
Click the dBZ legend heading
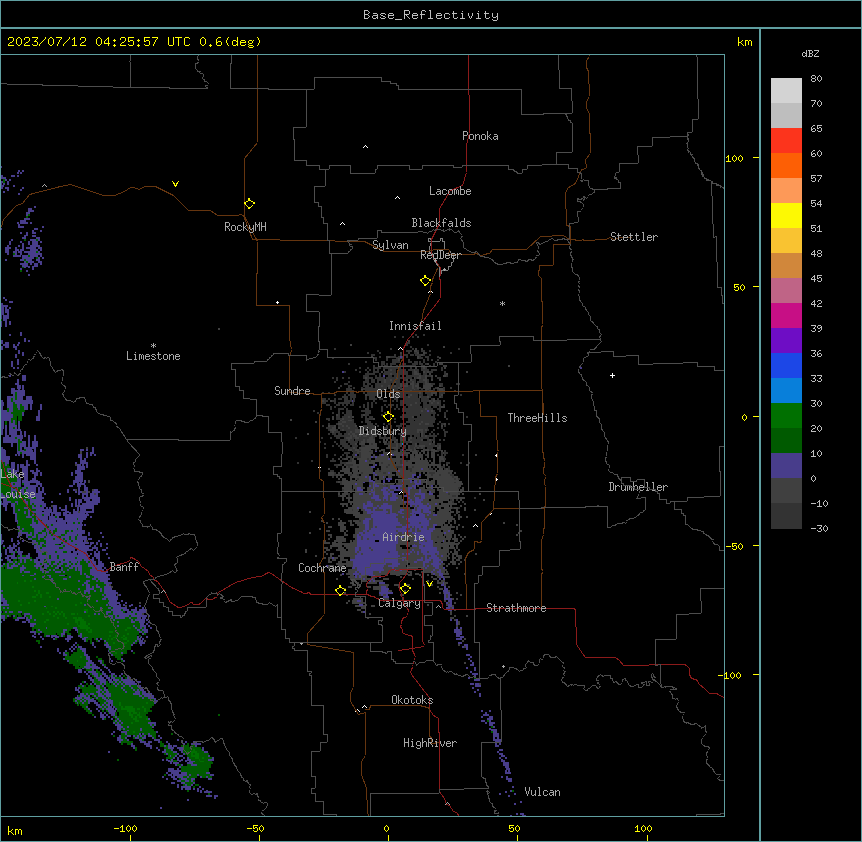click(810, 53)
